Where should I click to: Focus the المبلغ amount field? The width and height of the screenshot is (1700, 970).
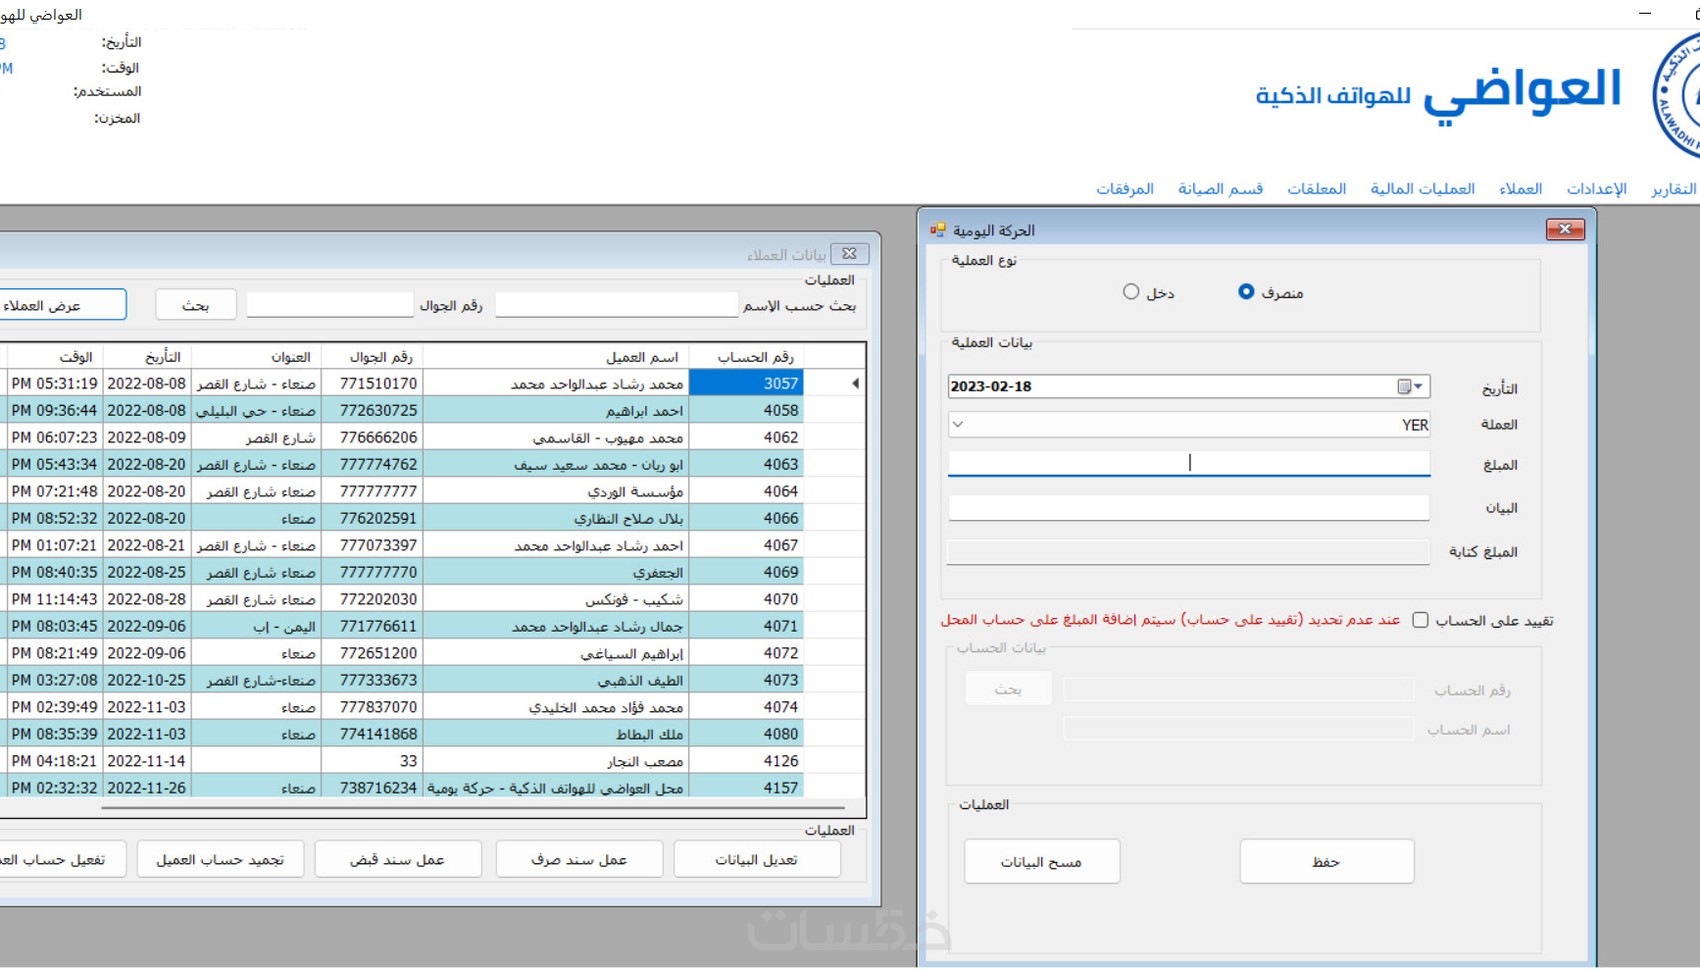tap(1189, 463)
